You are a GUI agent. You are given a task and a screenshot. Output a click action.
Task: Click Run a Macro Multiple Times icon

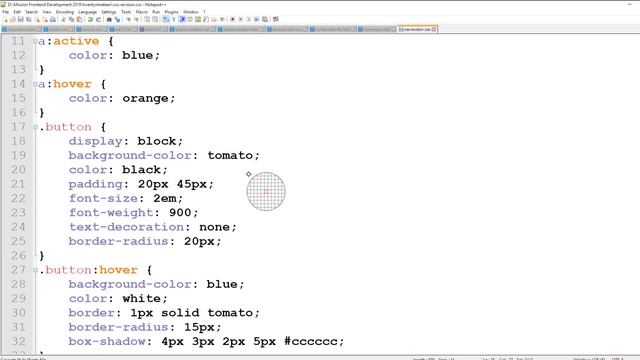(x=256, y=19)
